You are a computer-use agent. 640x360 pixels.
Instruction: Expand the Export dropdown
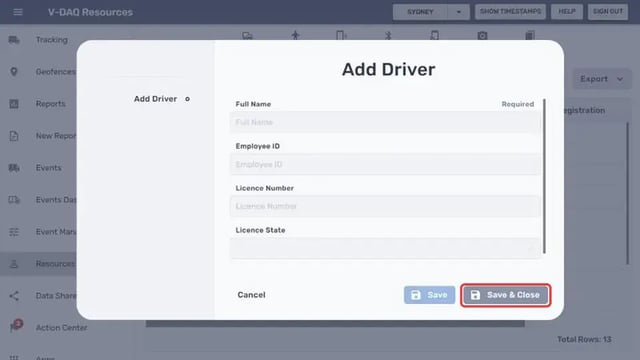point(602,79)
